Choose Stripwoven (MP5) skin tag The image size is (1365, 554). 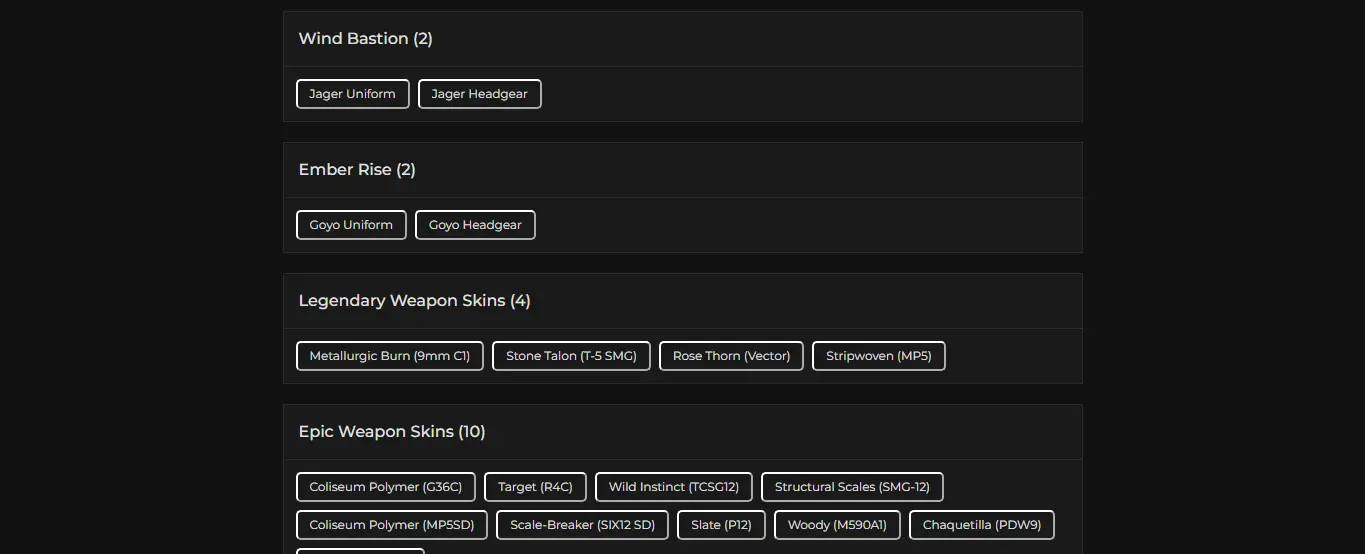tap(878, 356)
